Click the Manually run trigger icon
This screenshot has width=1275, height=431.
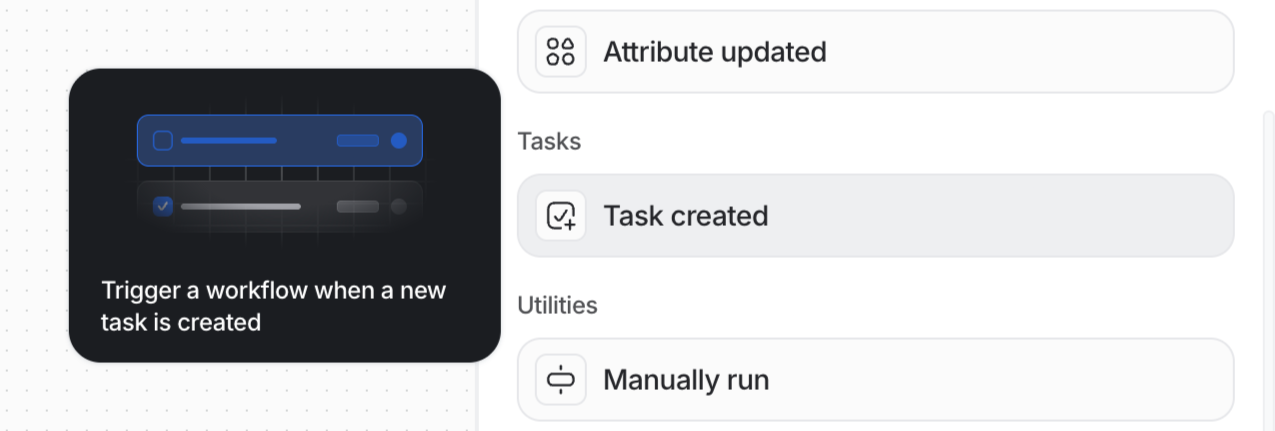pos(561,380)
